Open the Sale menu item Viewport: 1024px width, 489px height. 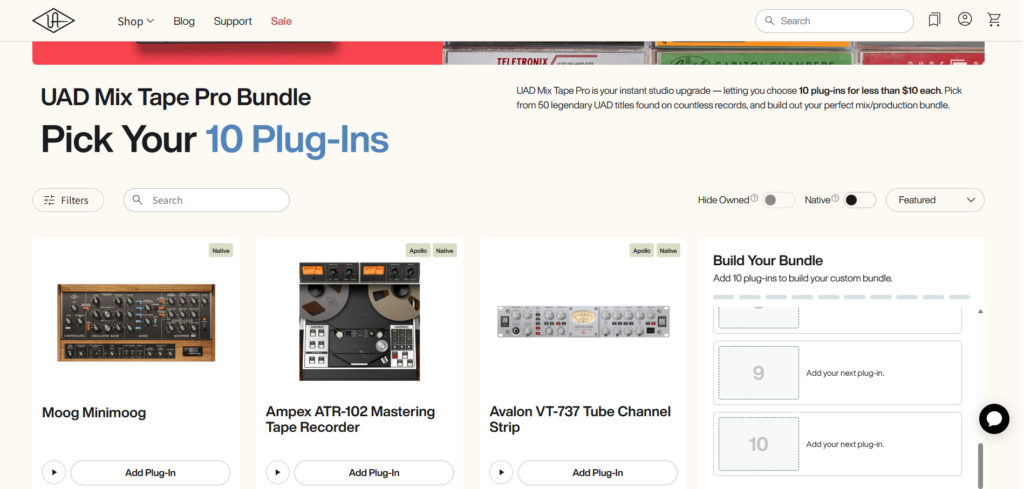(281, 21)
